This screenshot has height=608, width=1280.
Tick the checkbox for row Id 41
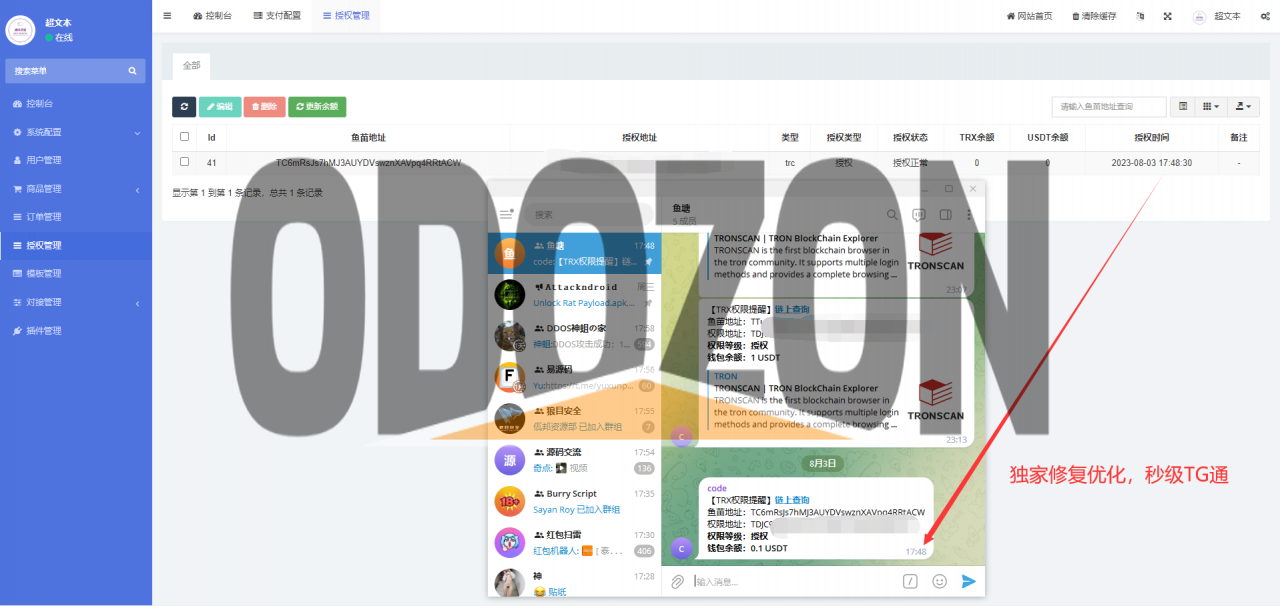(x=184, y=162)
